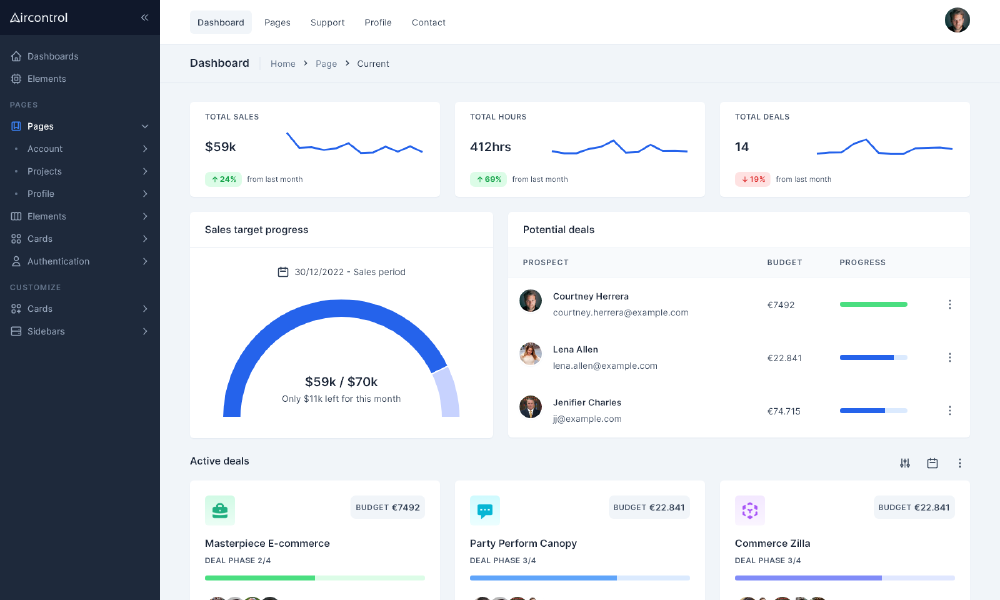The width and height of the screenshot is (1000, 600).
Task: Click the Sidebars icon under Customize
Action: pyautogui.click(x=14, y=331)
